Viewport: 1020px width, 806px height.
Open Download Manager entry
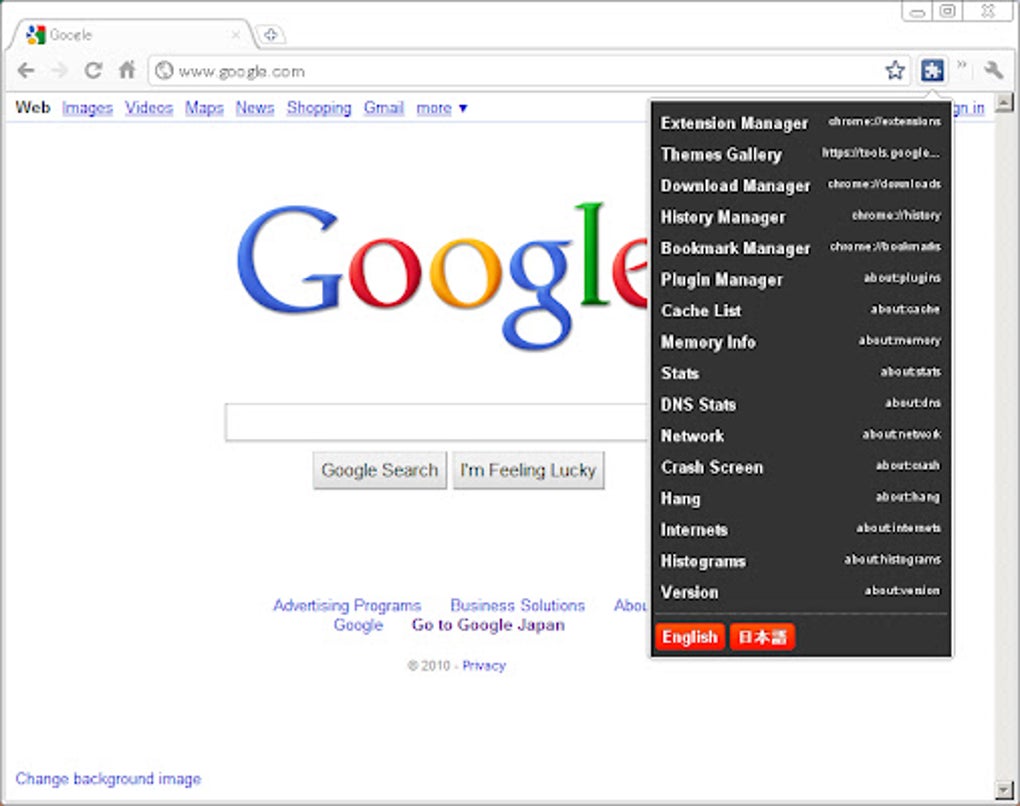point(801,185)
